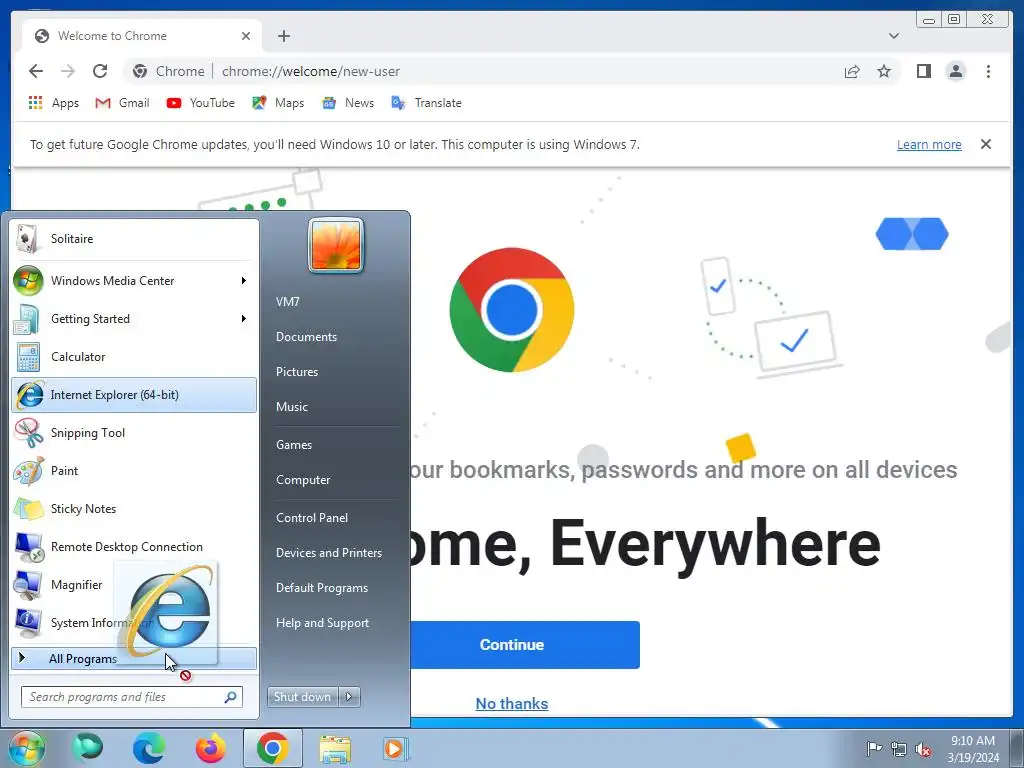This screenshot has width=1024, height=768.
Task: Launch Windows Media Center
Action: coord(133,281)
